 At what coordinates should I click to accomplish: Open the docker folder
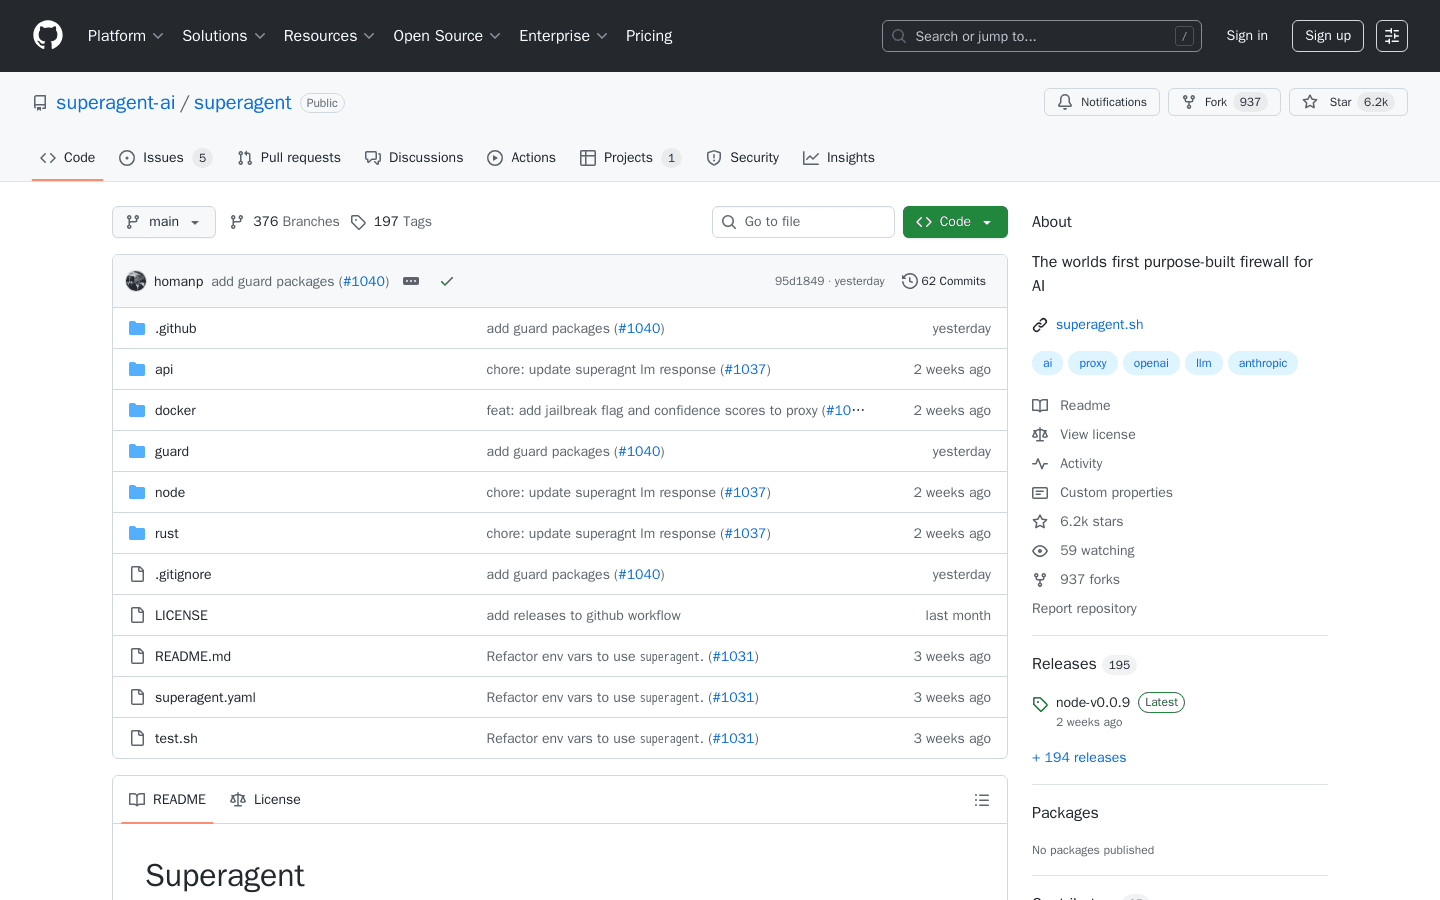click(x=175, y=410)
